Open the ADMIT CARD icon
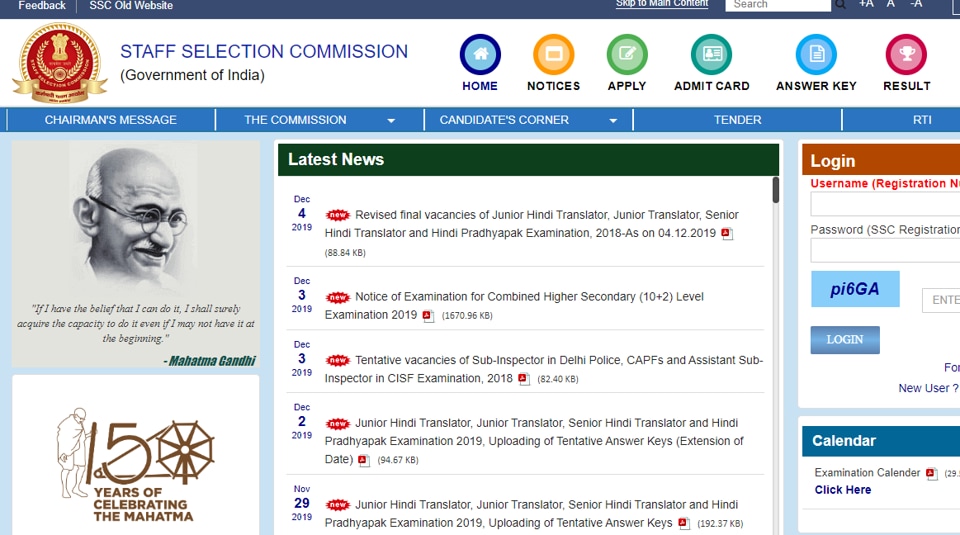The image size is (960, 535). tap(711, 54)
